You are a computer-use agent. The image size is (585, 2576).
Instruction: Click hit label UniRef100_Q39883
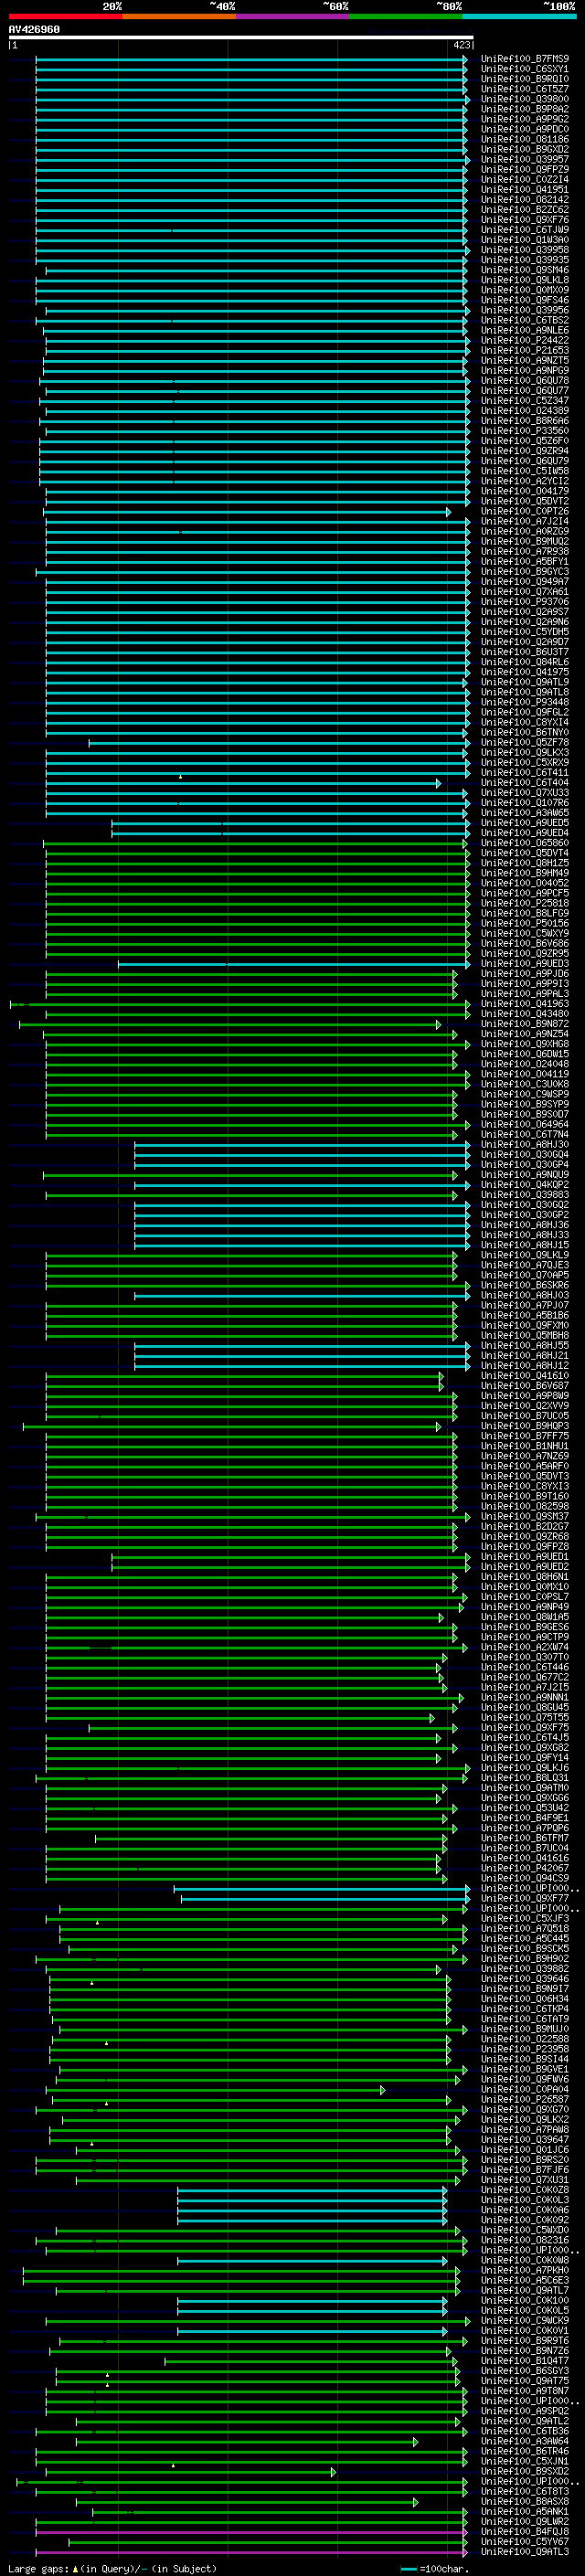pos(525,1195)
